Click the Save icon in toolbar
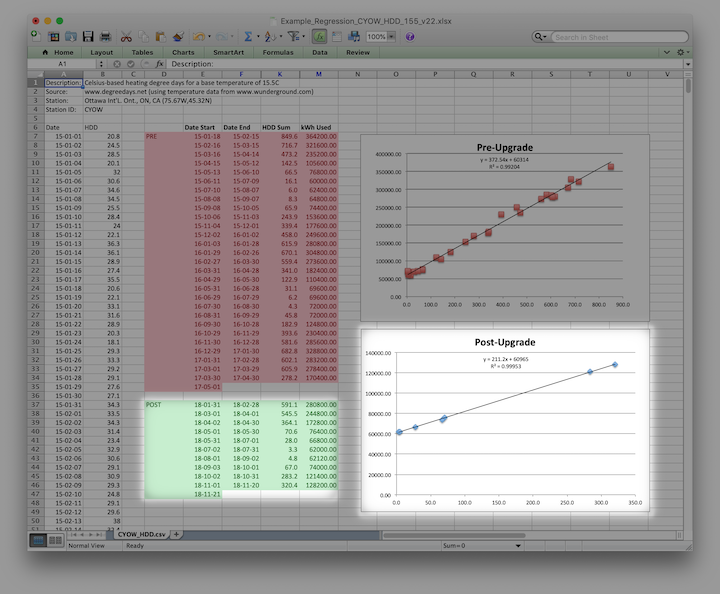Viewport: 720px width, 594px height. (88, 37)
